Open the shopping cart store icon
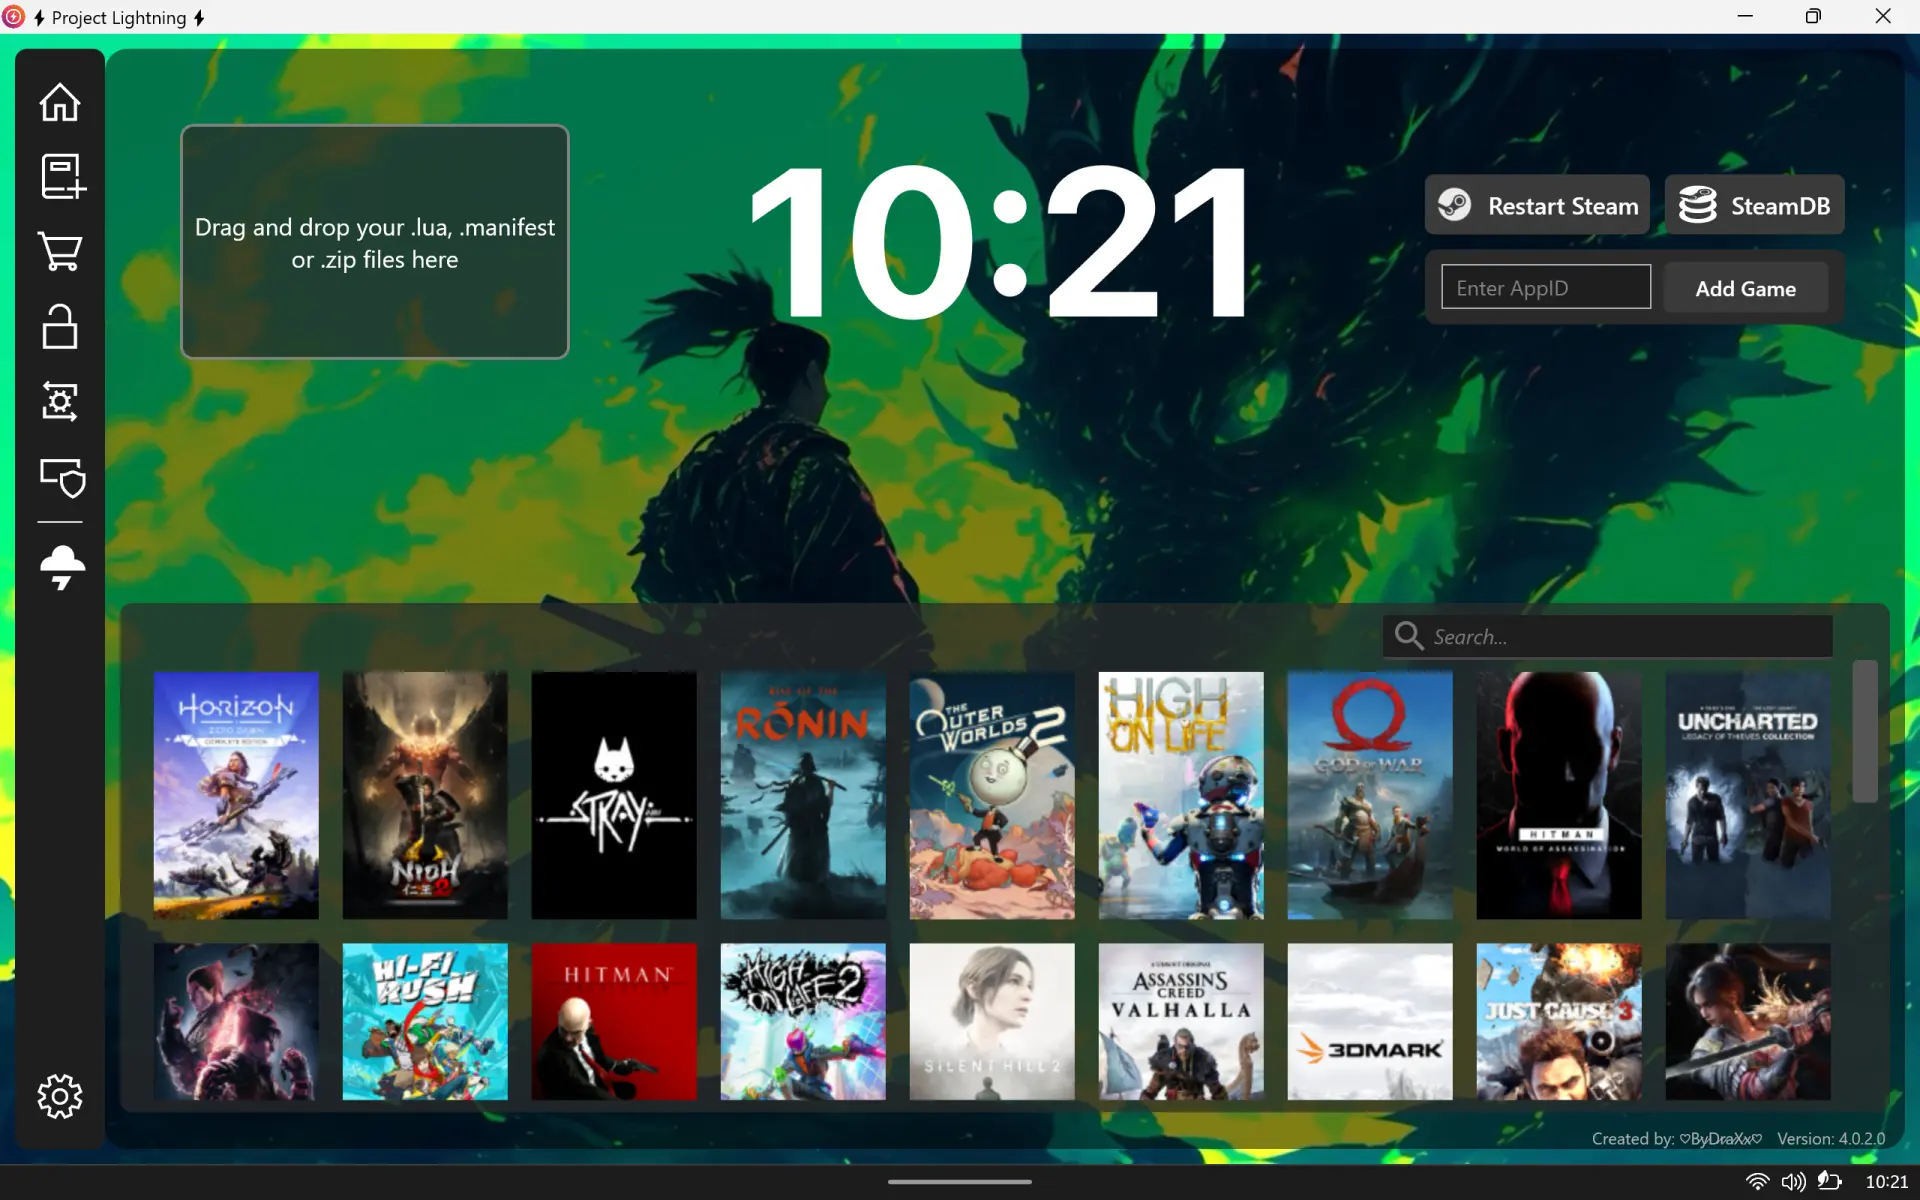1920x1200 pixels. point(60,251)
